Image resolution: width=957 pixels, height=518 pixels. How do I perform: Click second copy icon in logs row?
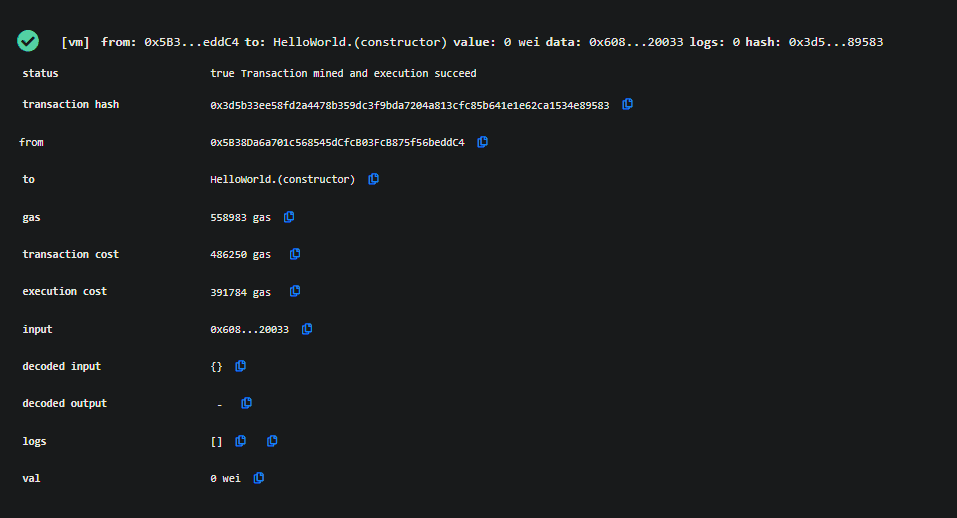tap(272, 441)
